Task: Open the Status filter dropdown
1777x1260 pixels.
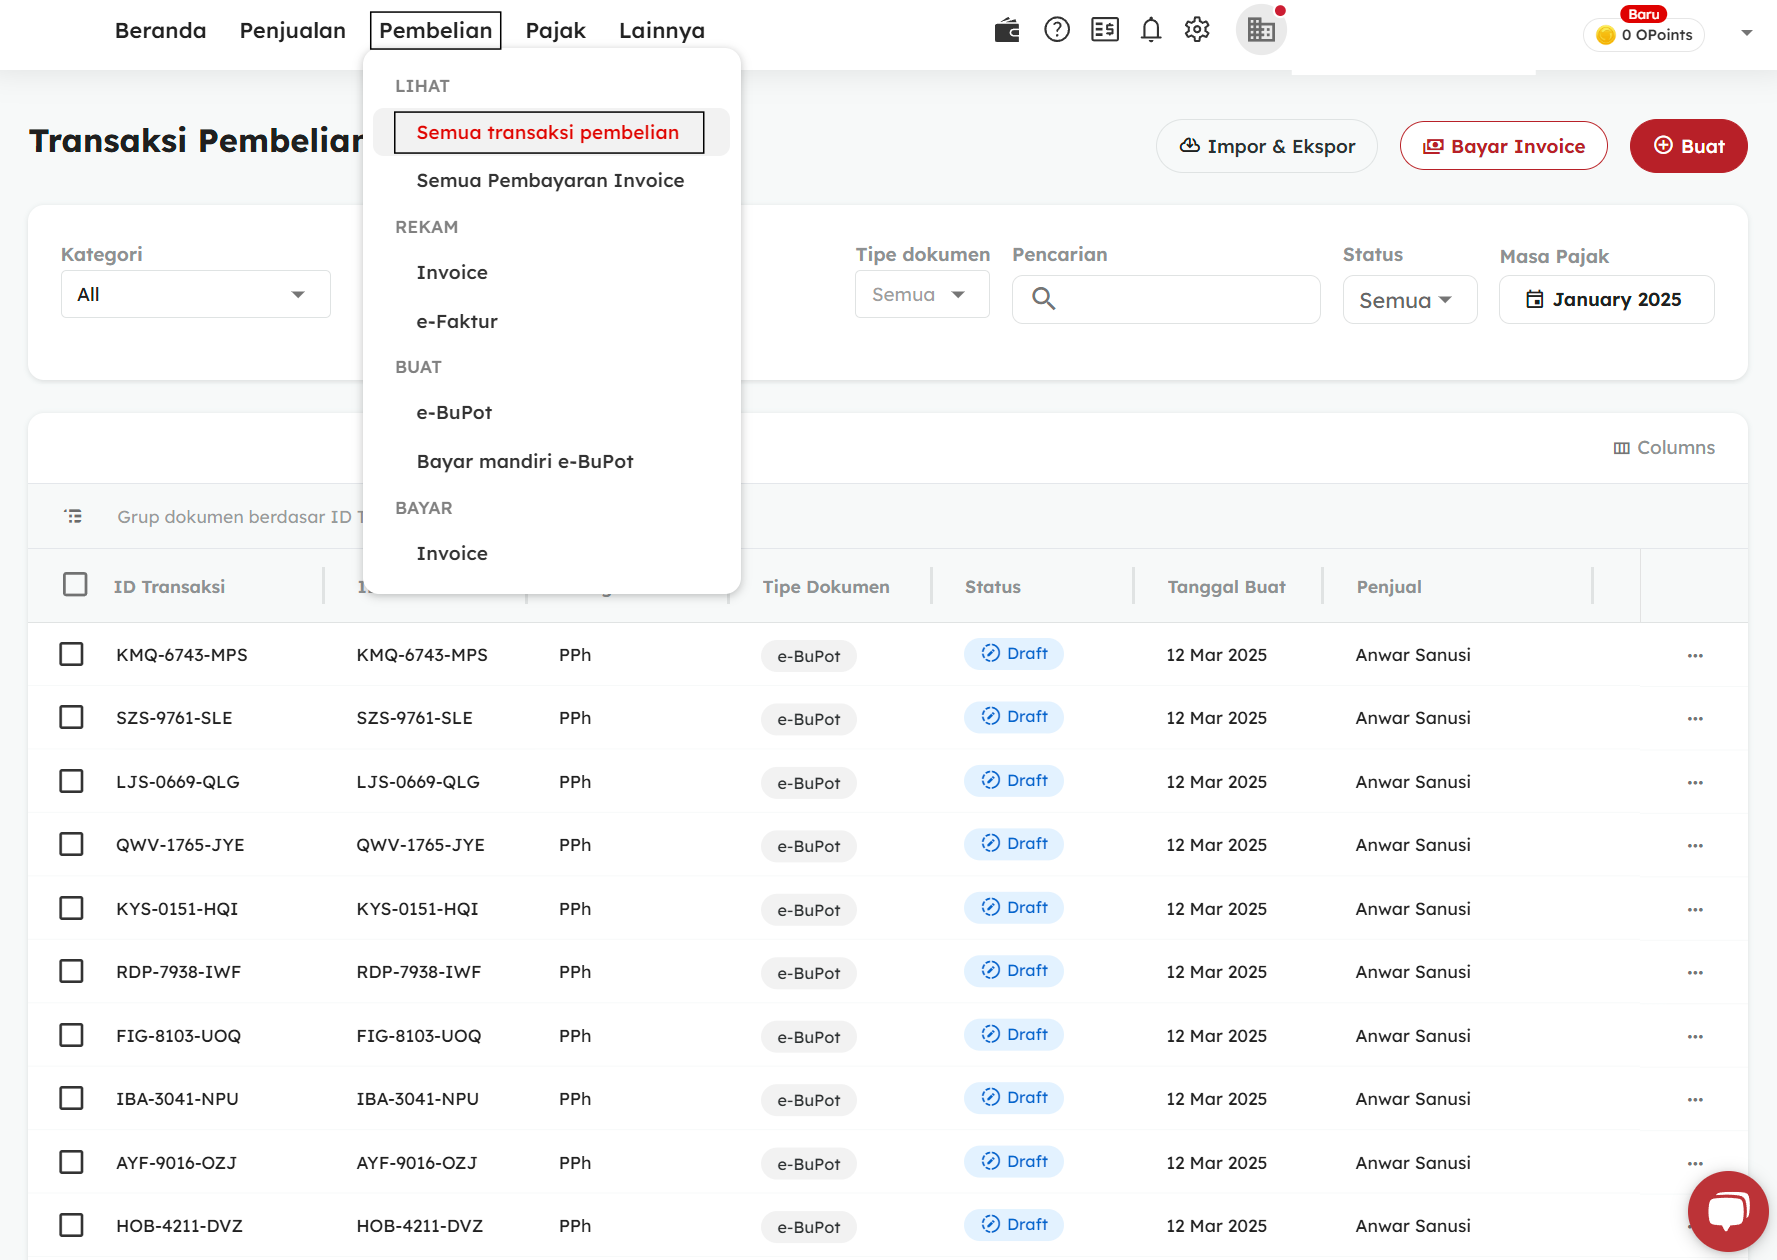Action: tap(1409, 300)
